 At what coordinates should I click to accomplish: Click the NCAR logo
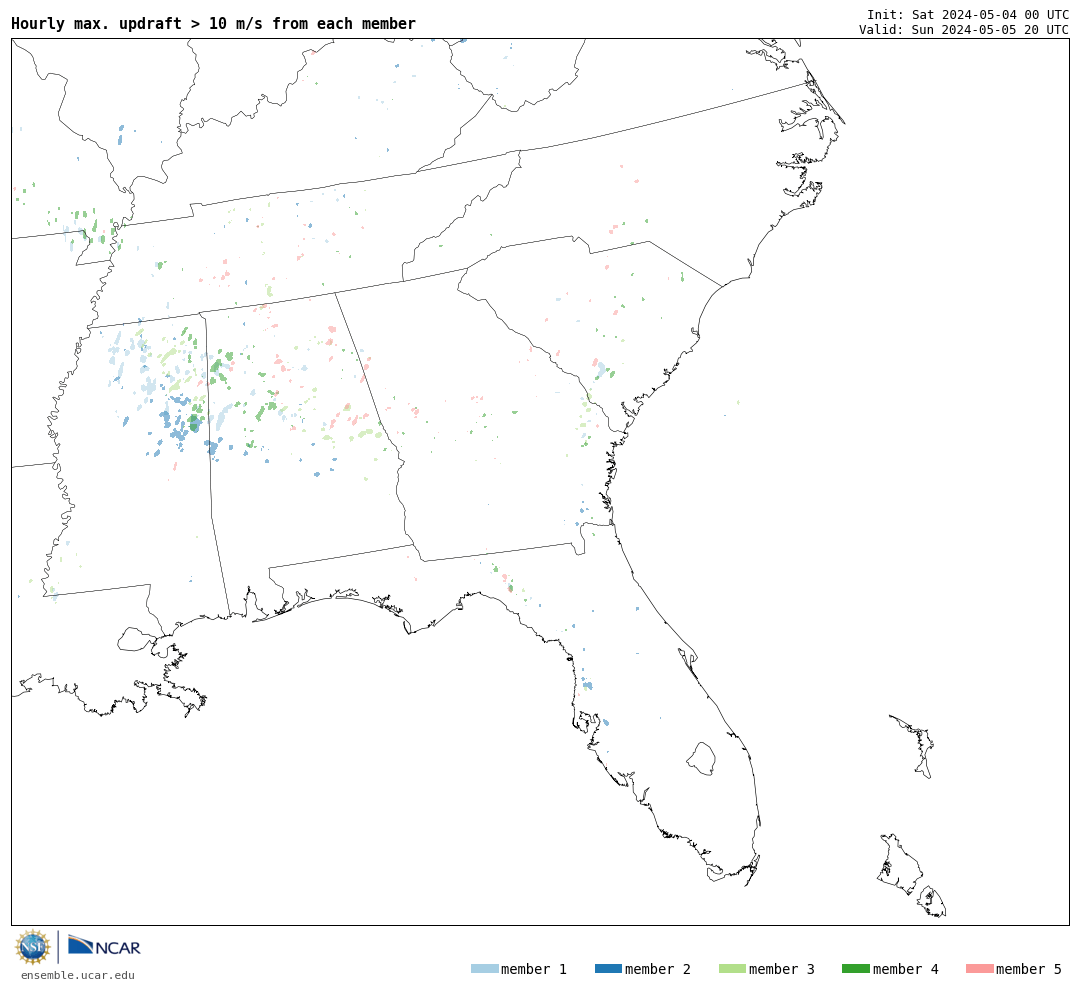click(x=105, y=946)
